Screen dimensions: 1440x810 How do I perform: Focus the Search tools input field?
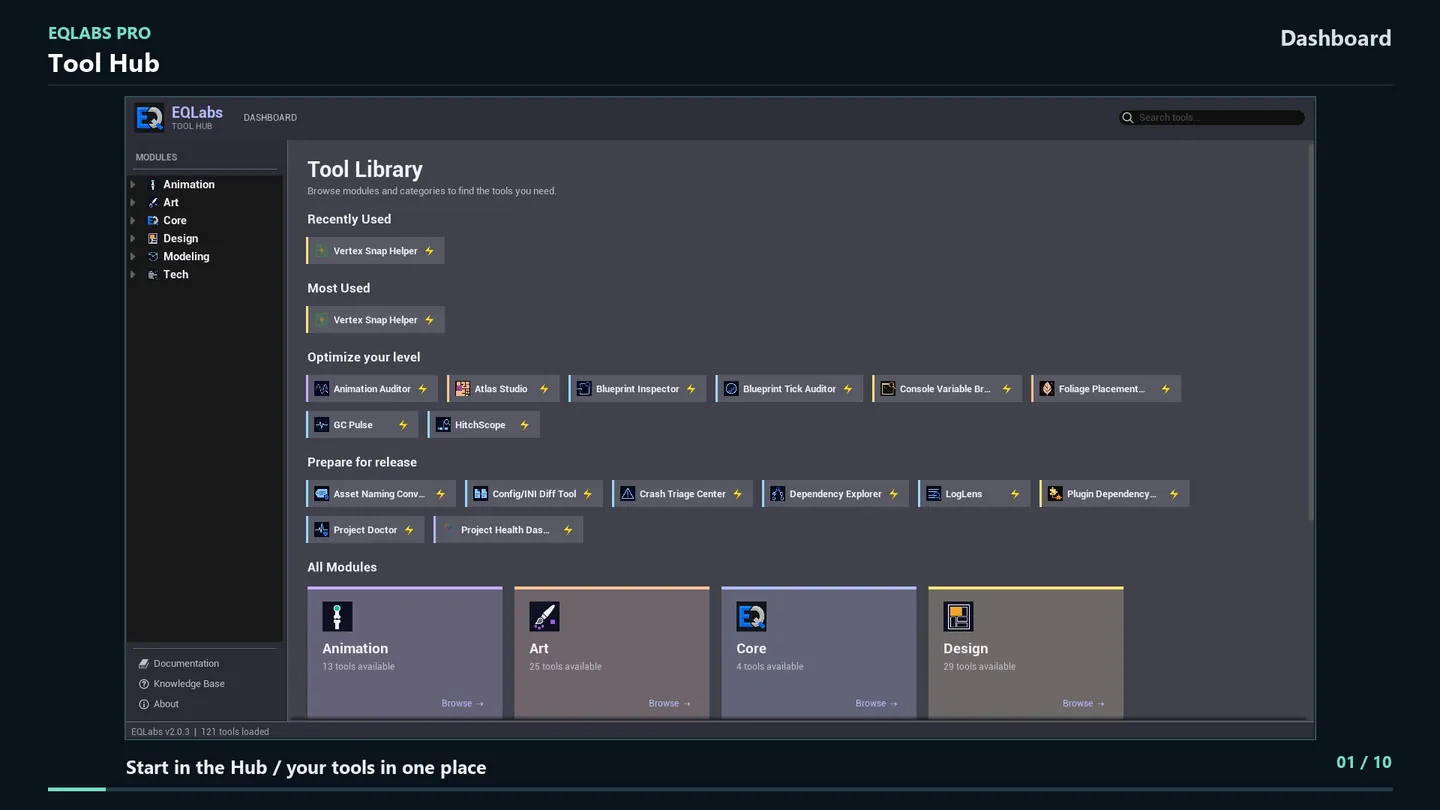[1212, 118]
